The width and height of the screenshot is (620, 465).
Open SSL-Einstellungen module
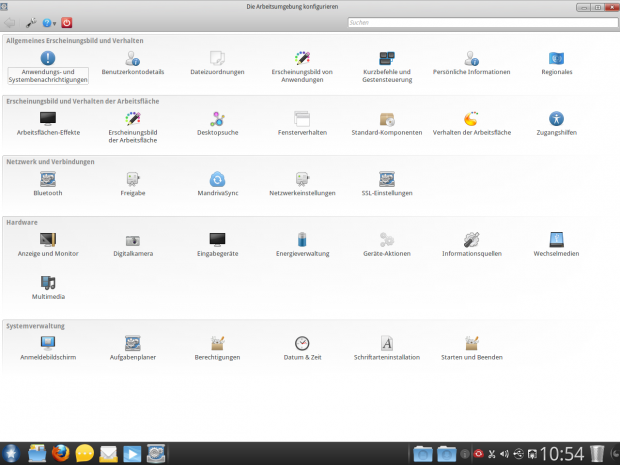387,184
